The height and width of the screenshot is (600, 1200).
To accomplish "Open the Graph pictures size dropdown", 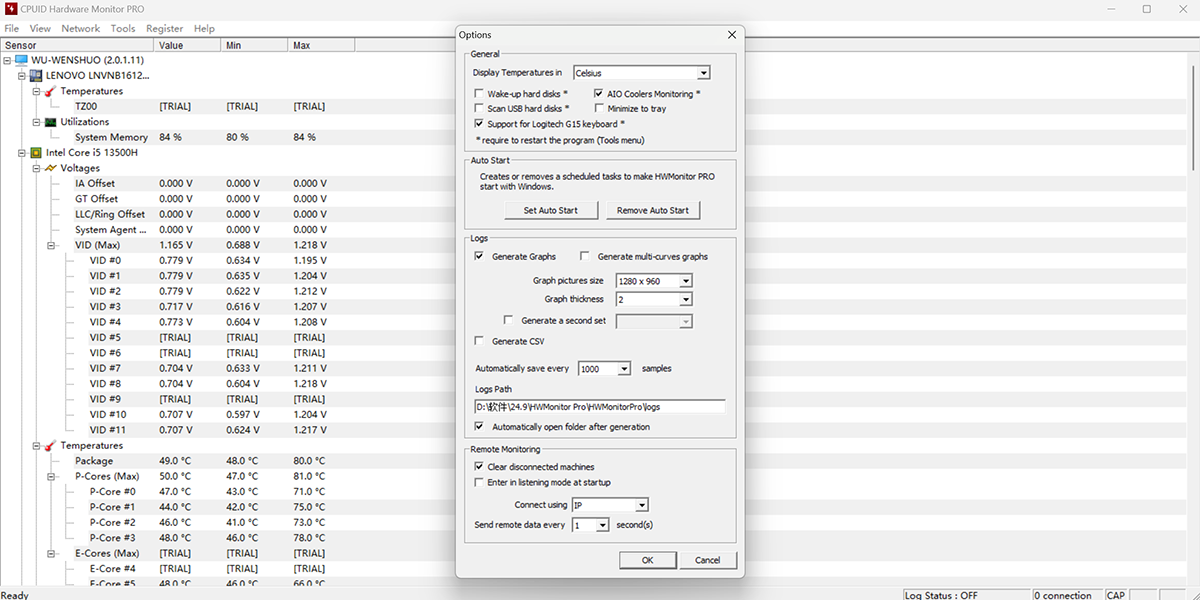I will pyautogui.click(x=686, y=281).
